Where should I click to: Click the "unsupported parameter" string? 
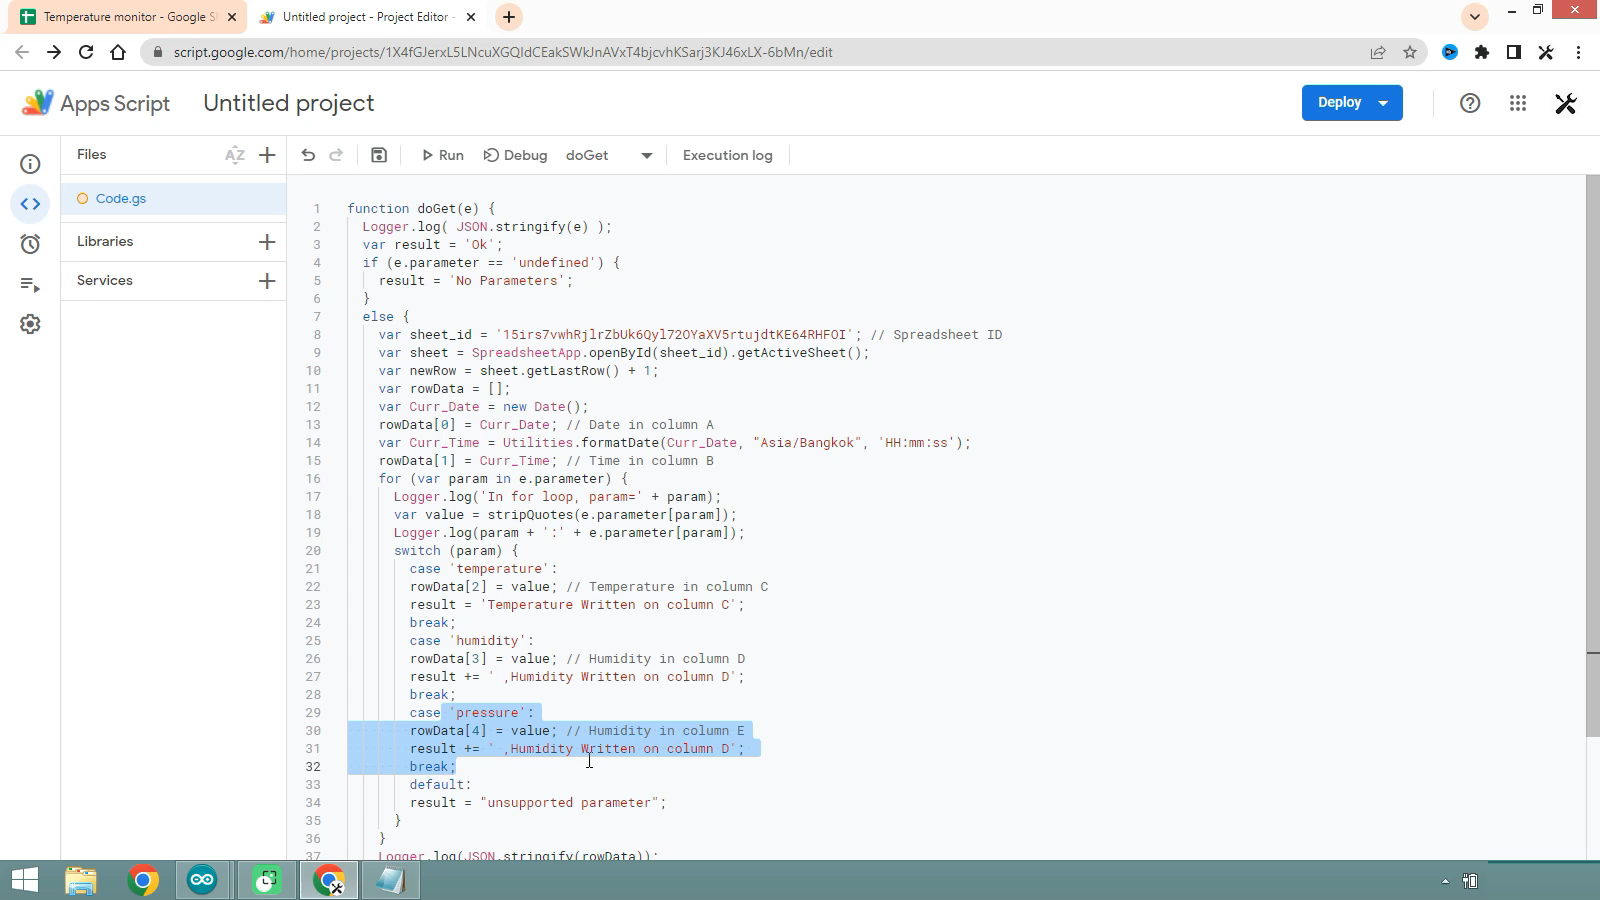569,803
